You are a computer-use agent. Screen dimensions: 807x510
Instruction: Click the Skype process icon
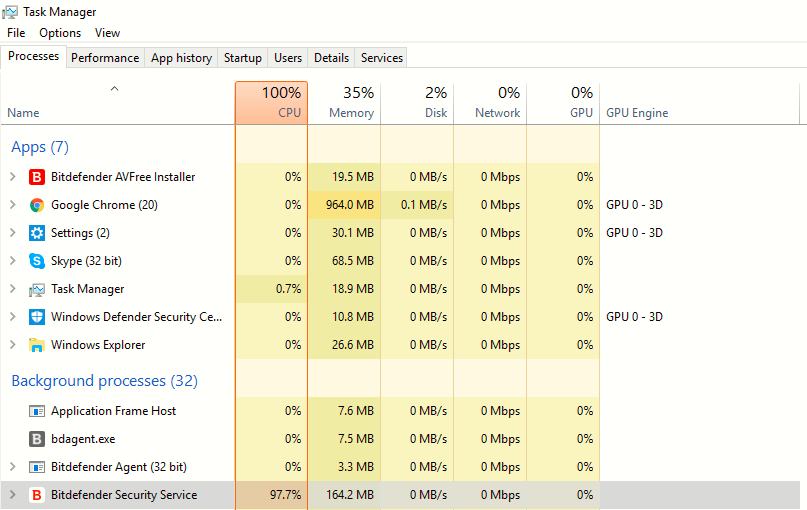[x=37, y=261]
